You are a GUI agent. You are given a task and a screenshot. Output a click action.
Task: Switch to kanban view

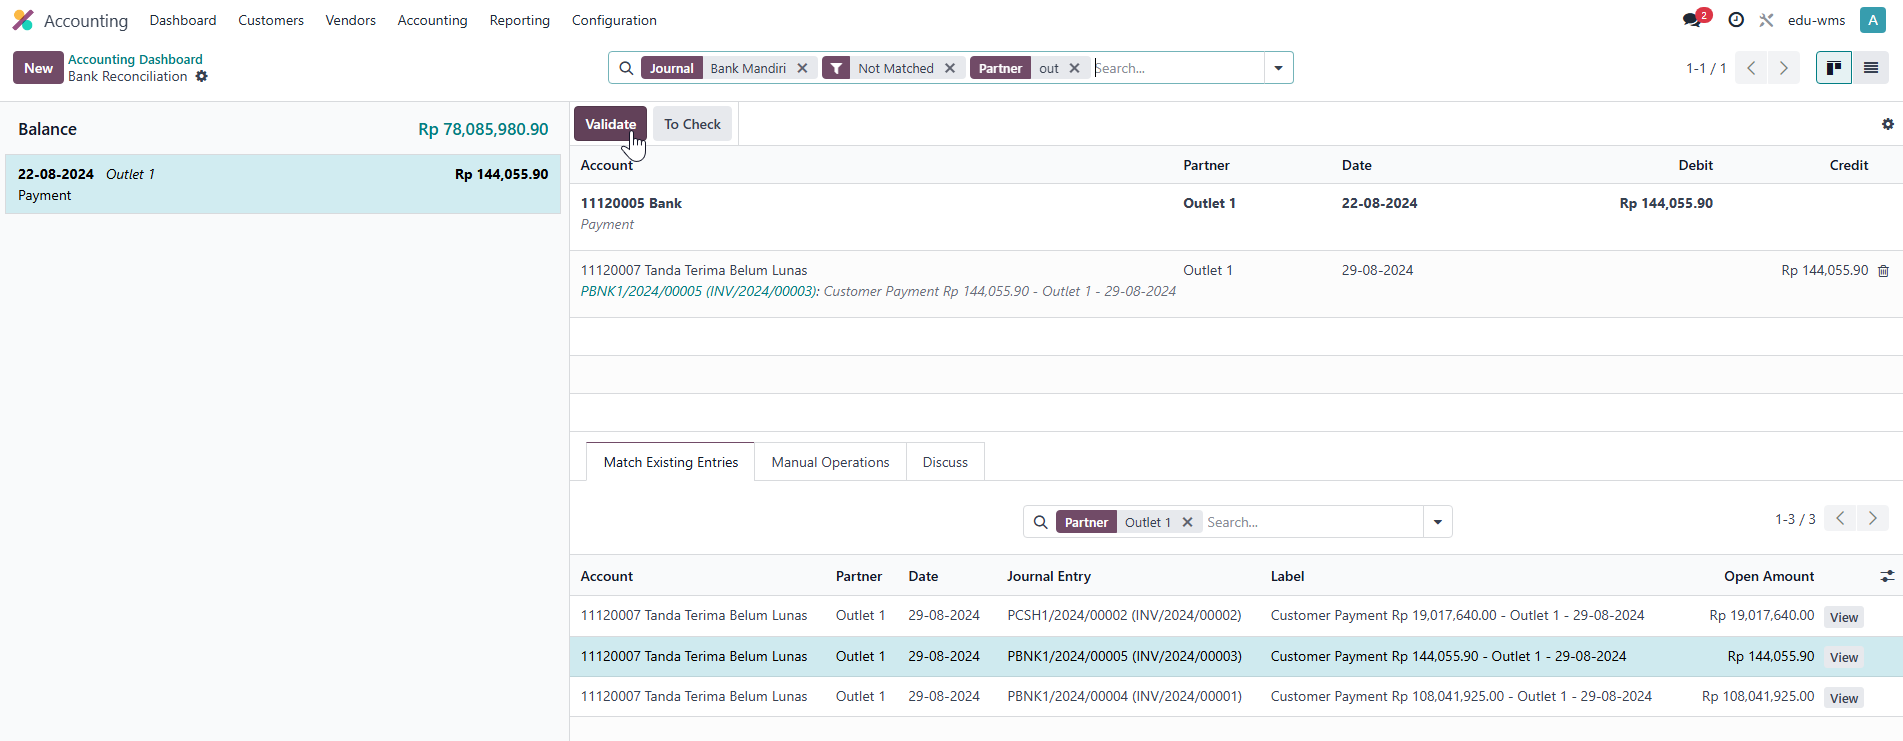pos(1833,68)
